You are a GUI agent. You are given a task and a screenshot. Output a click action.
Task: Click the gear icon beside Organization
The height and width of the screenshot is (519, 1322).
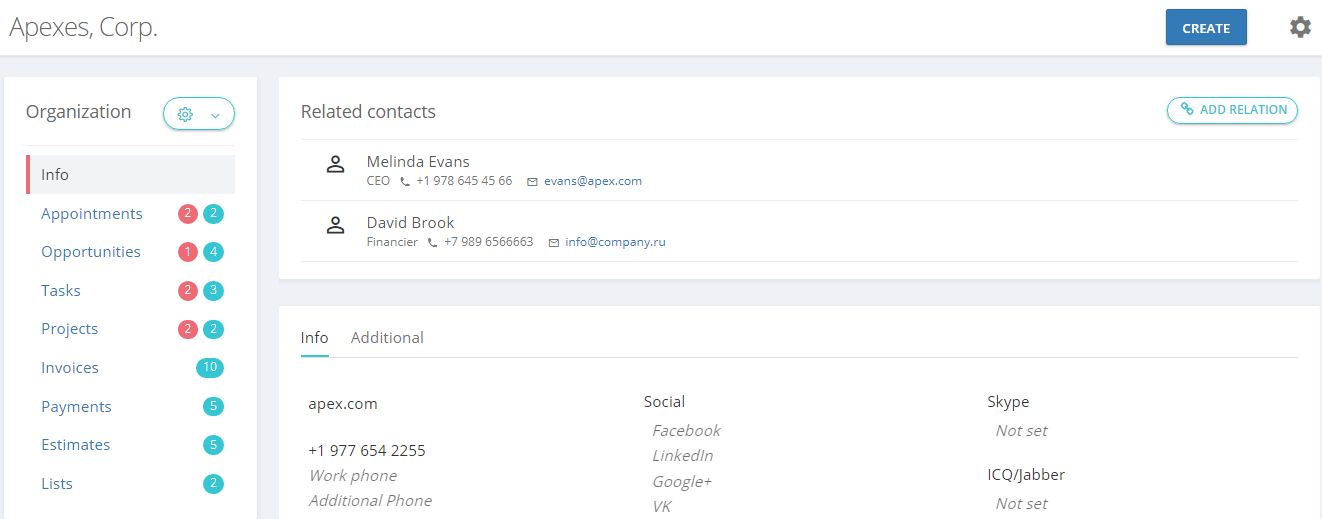(185, 115)
